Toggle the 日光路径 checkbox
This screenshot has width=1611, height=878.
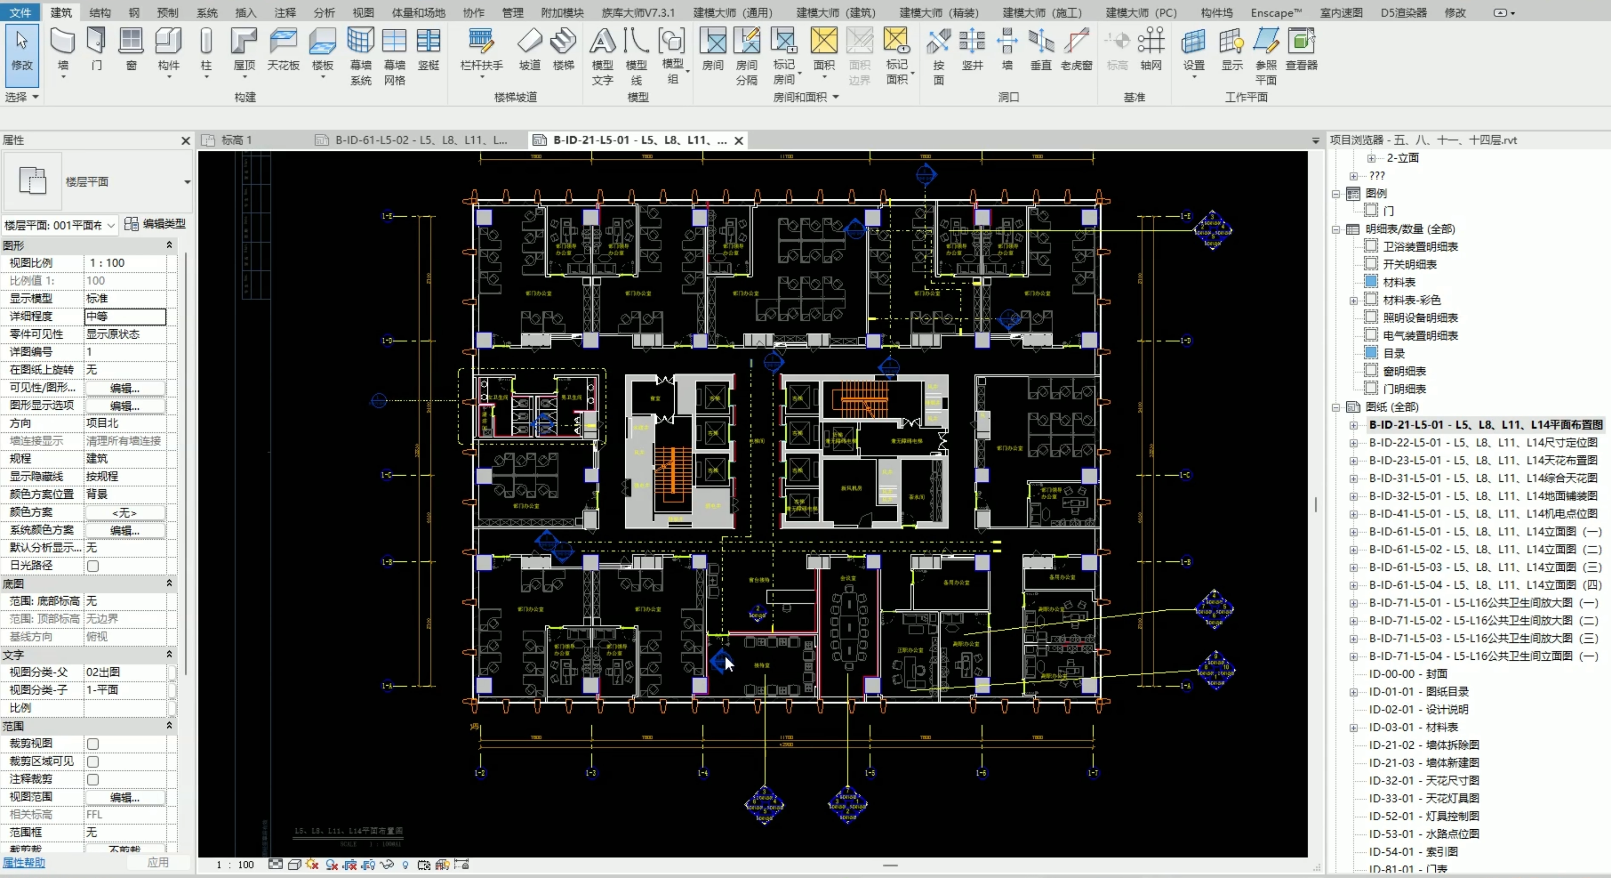click(x=93, y=566)
